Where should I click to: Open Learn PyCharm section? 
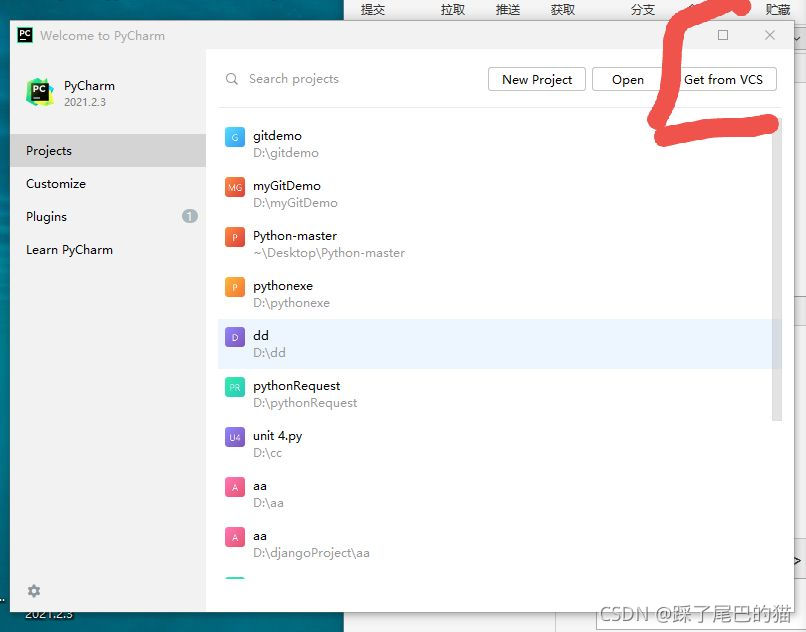point(108,249)
